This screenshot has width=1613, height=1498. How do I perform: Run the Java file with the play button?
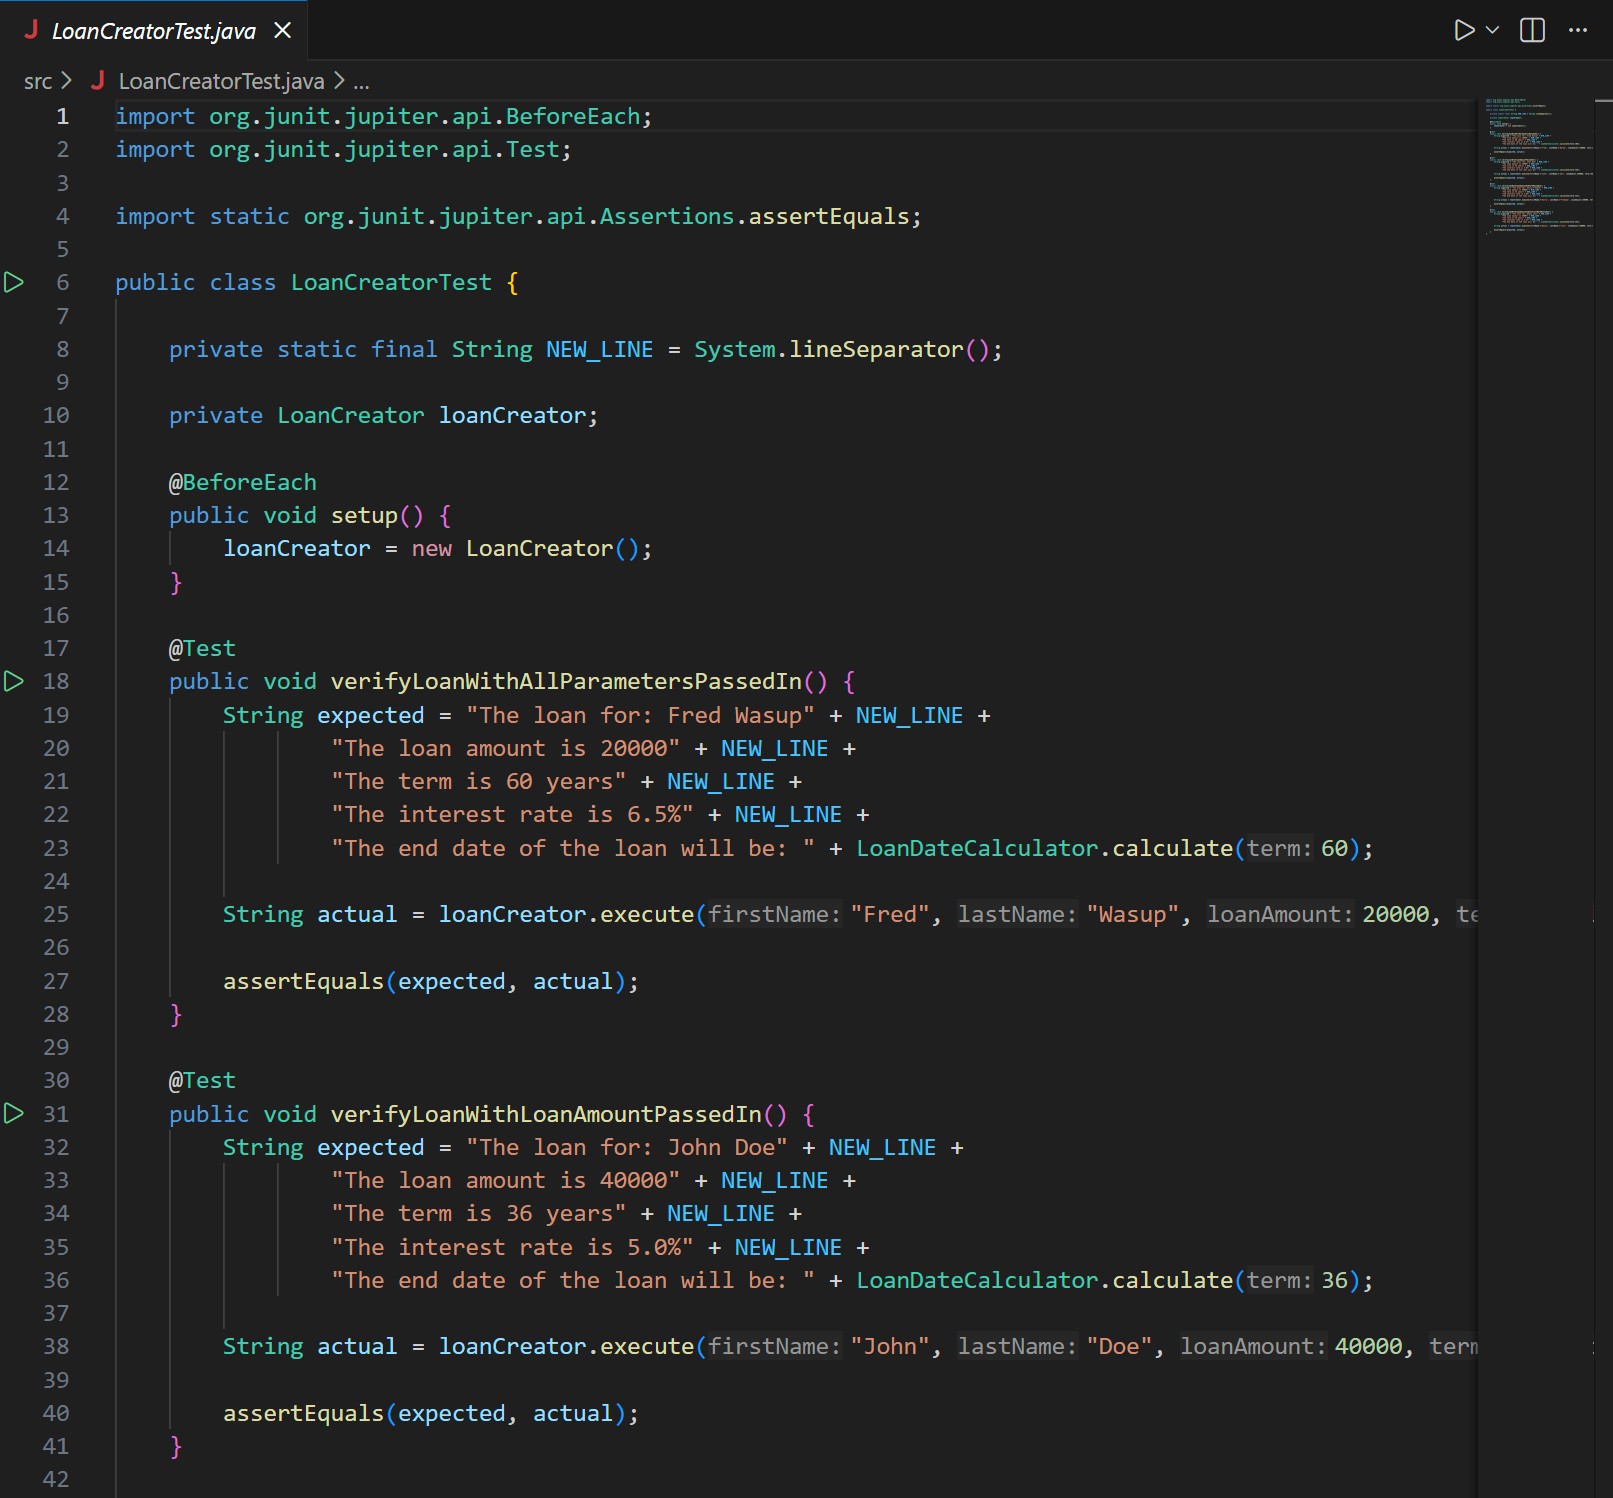coord(1462,30)
